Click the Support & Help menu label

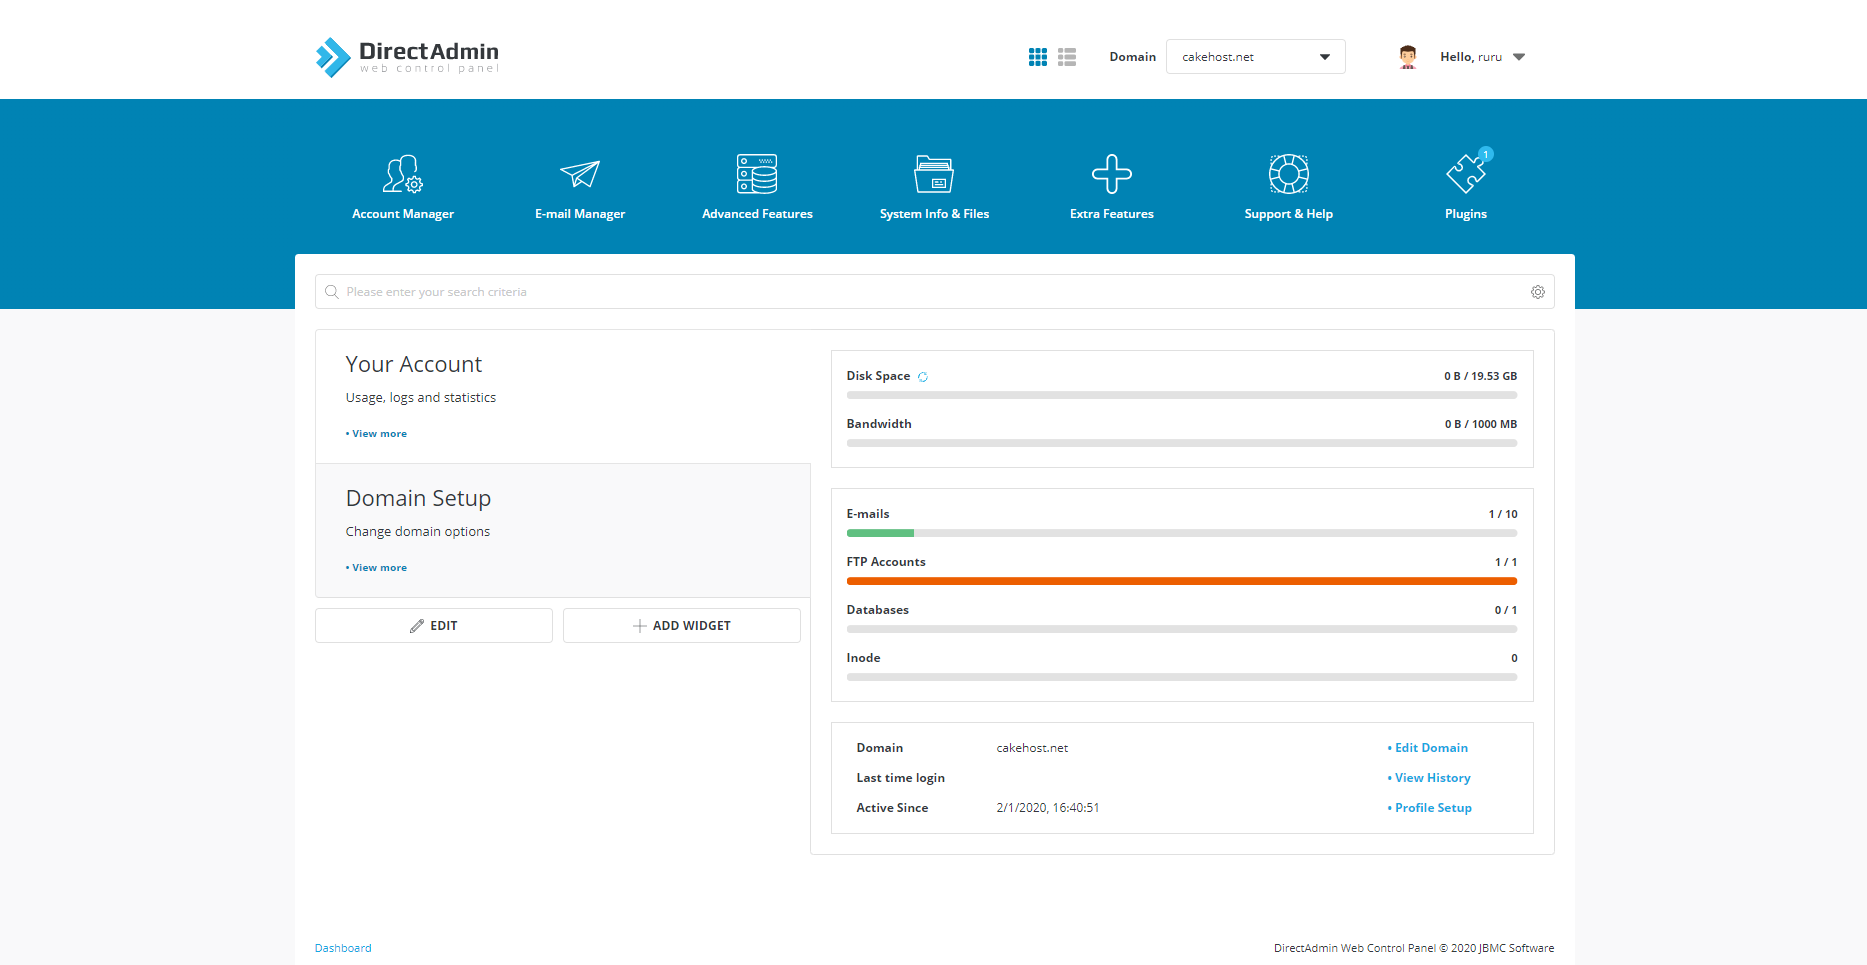[1289, 214]
